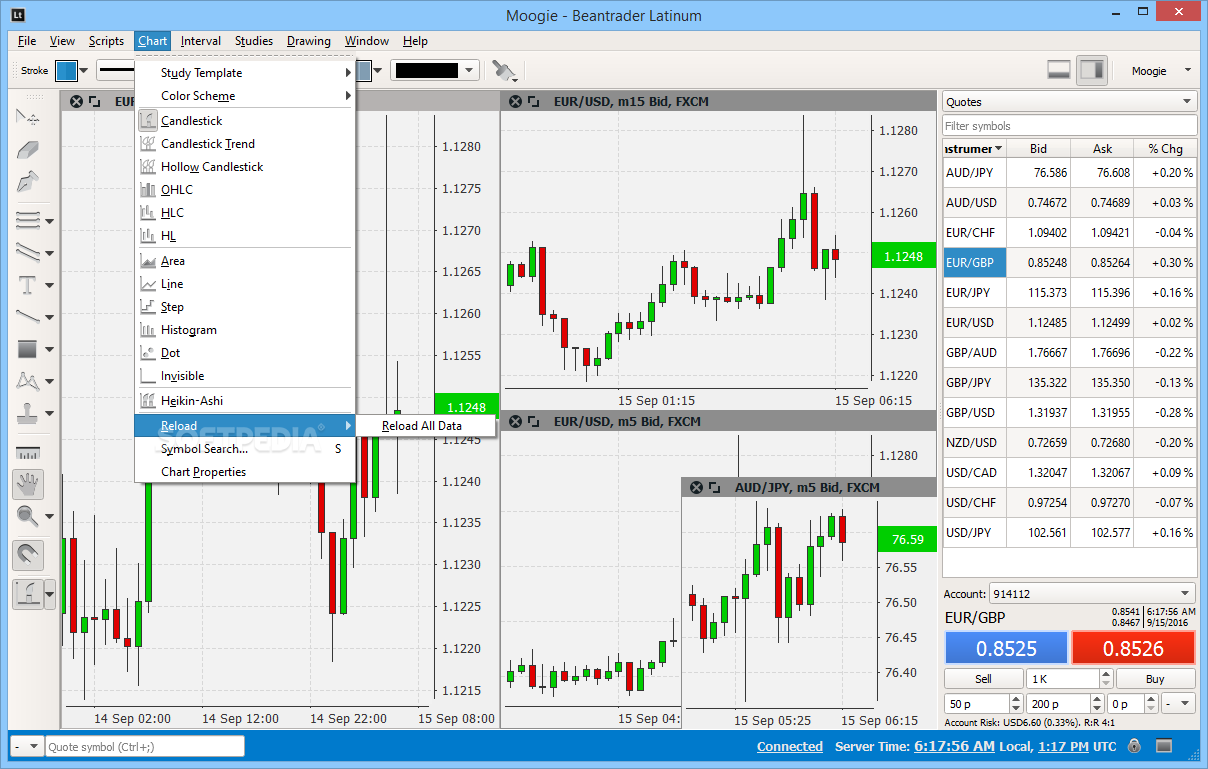1208x769 pixels.
Task: Expand the text tool options arrow
Action: pos(50,286)
